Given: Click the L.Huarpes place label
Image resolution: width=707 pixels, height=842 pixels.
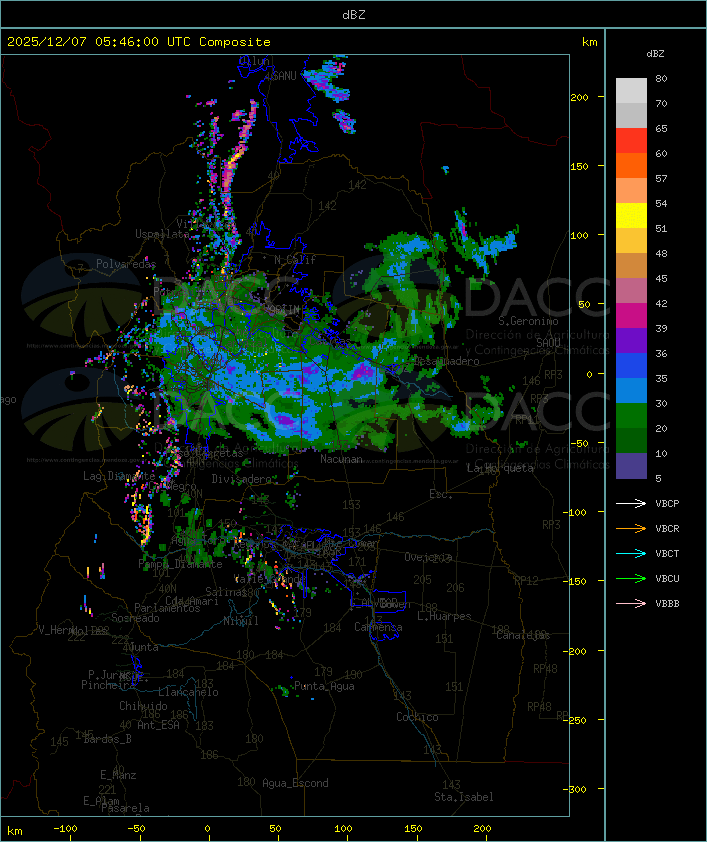Looking at the screenshot, I should tap(444, 616).
